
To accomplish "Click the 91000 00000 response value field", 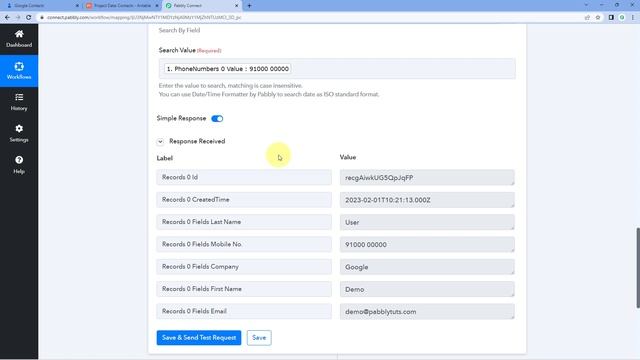I will 427,244.
